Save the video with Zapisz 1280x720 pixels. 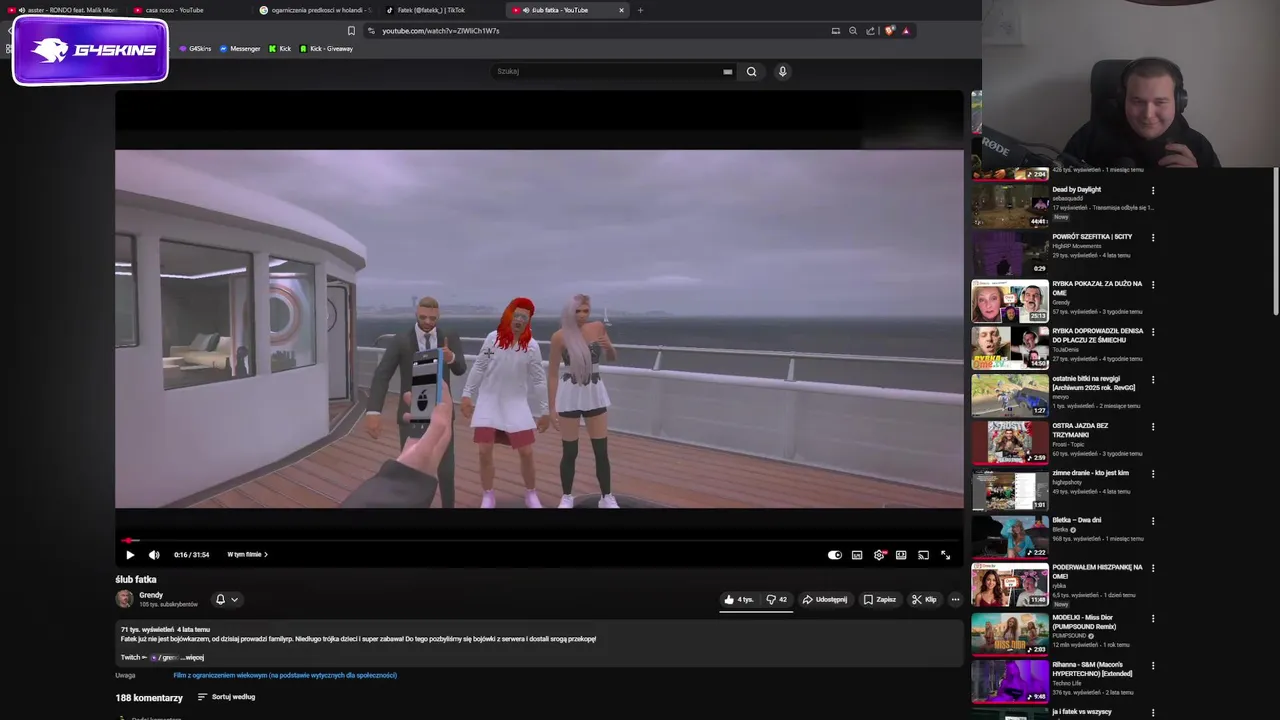880,600
